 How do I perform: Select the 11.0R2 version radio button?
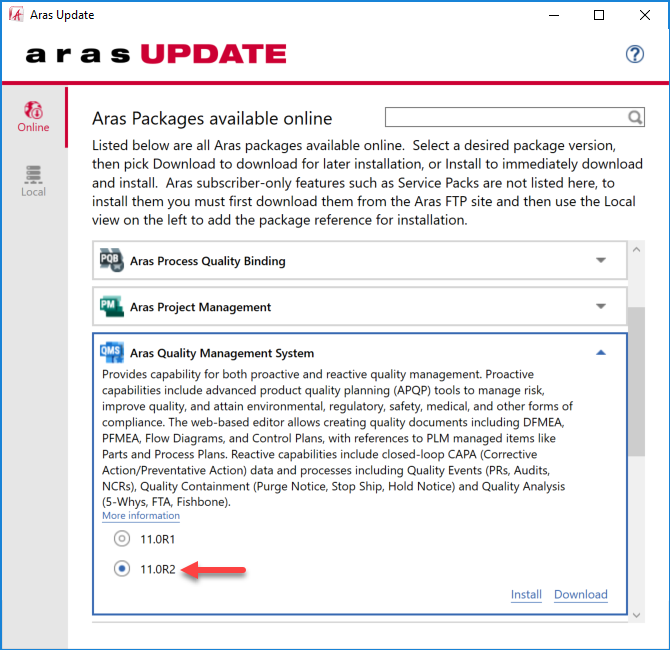click(122, 569)
